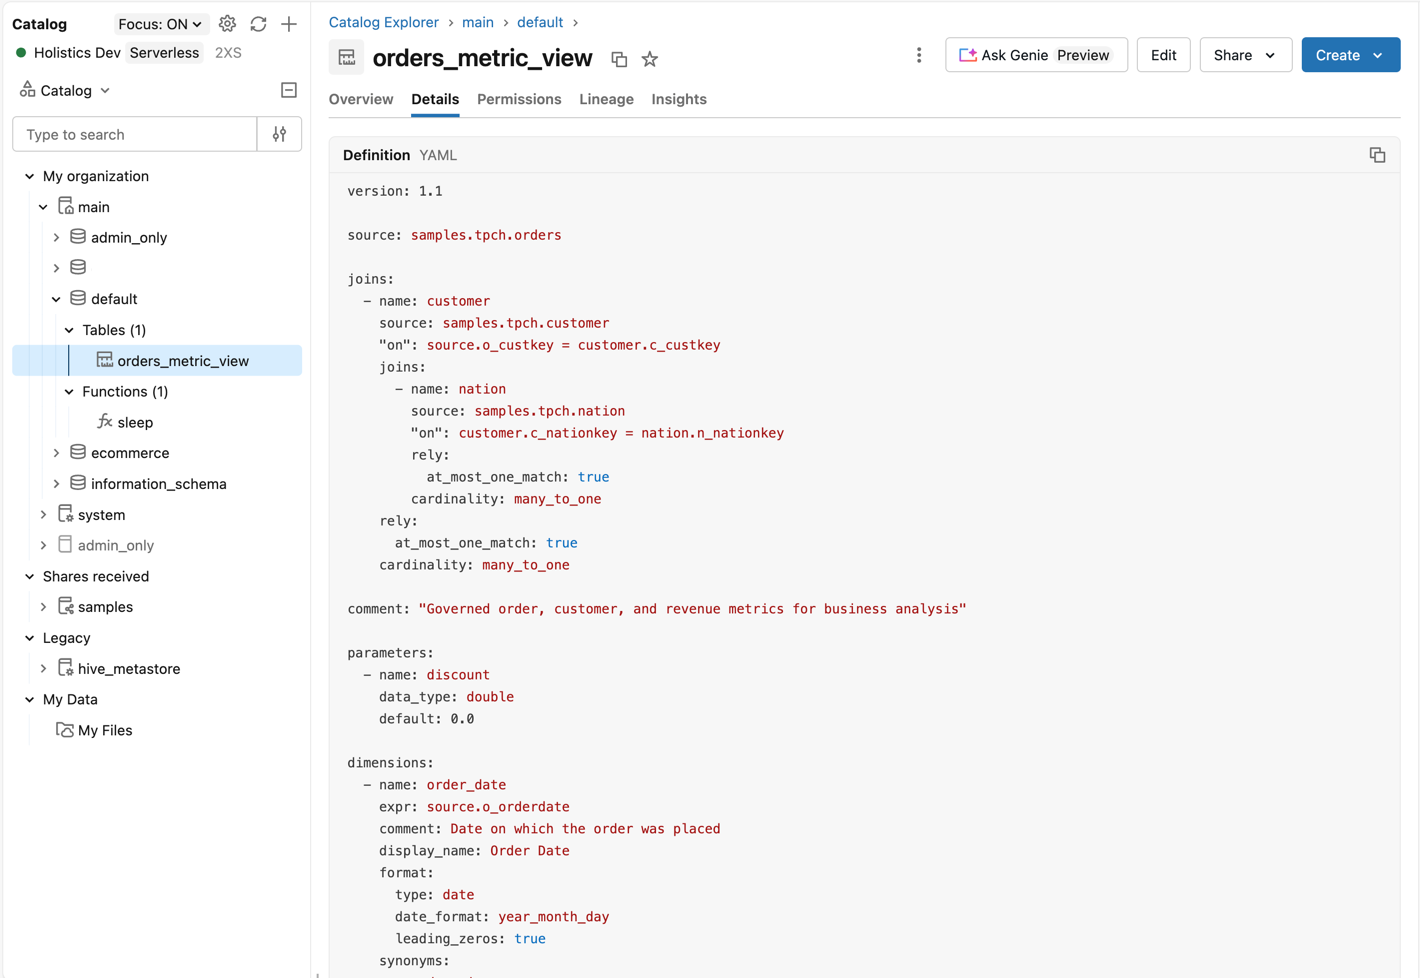Click Ask Genie Preview button
The height and width of the screenshot is (978, 1420).
coord(1036,55)
